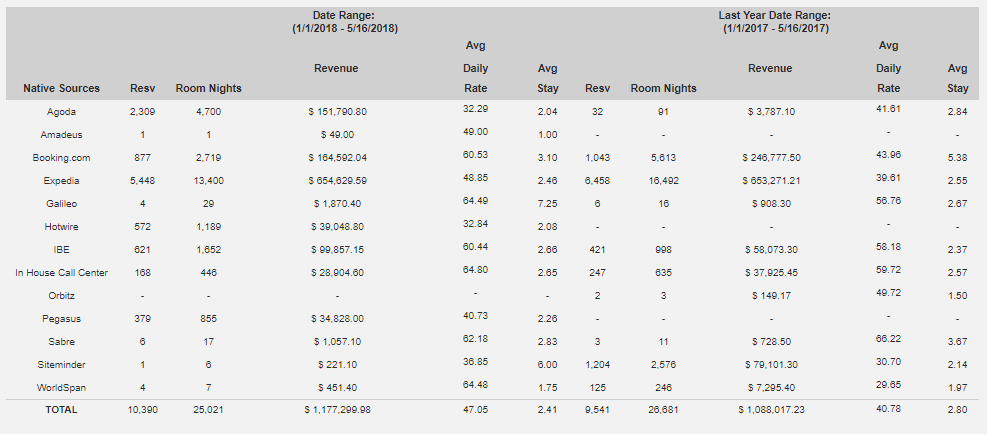Click the Galileo source name

tap(62, 203)
